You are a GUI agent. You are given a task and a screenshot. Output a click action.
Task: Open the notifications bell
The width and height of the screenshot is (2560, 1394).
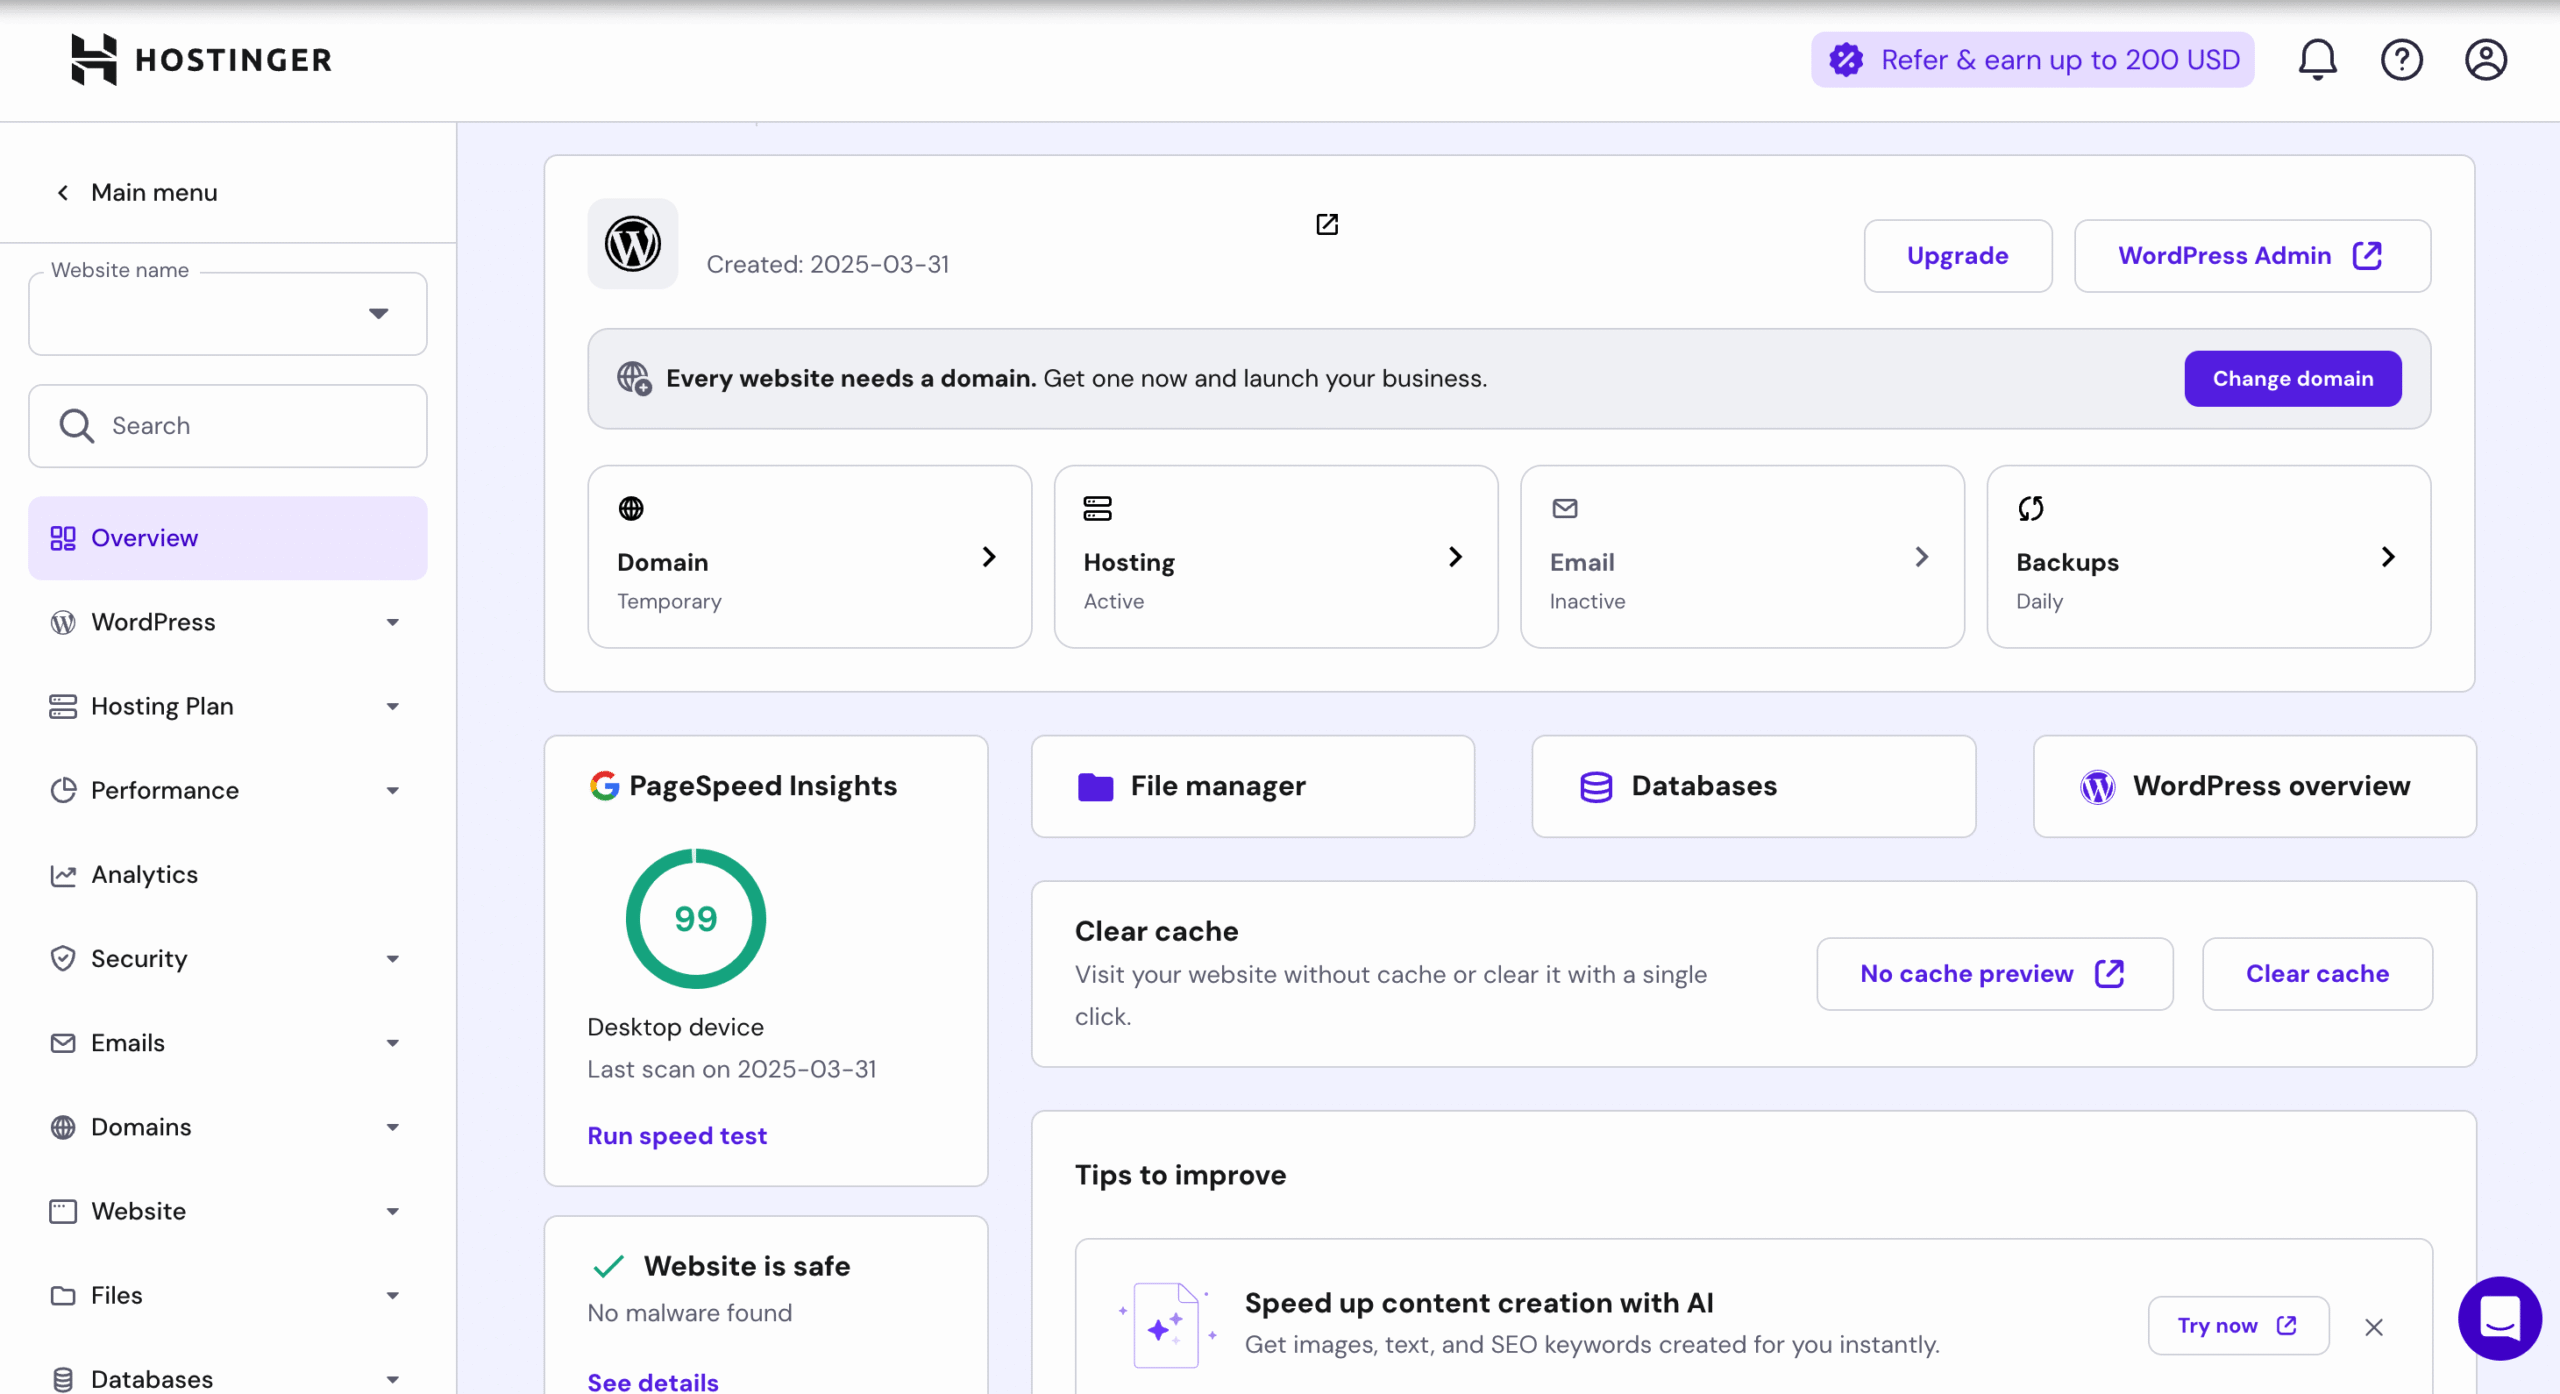coord(2317,60)
